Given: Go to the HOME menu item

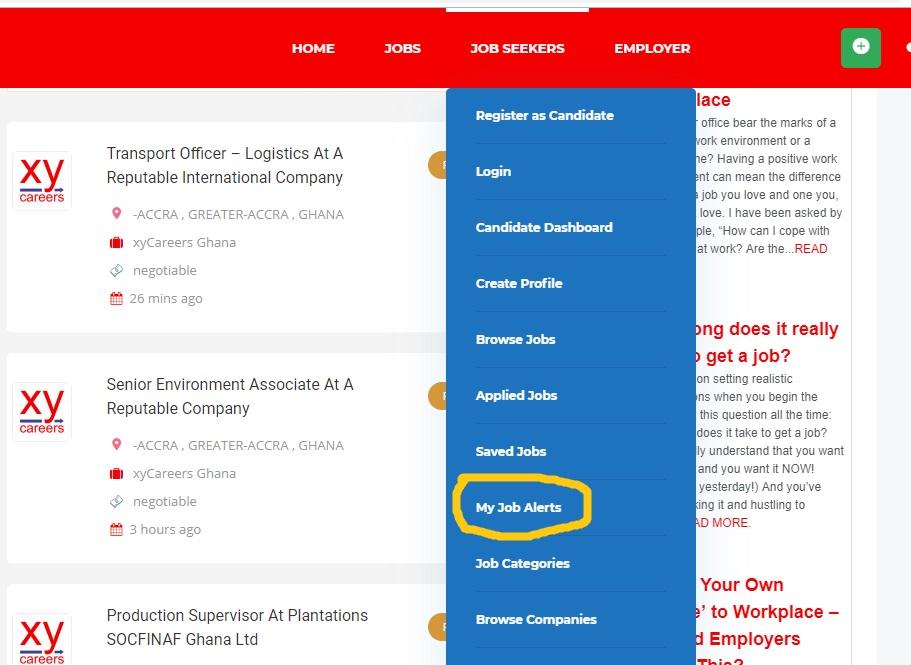Looking at the screenshot, I should (x=313, y=48).
